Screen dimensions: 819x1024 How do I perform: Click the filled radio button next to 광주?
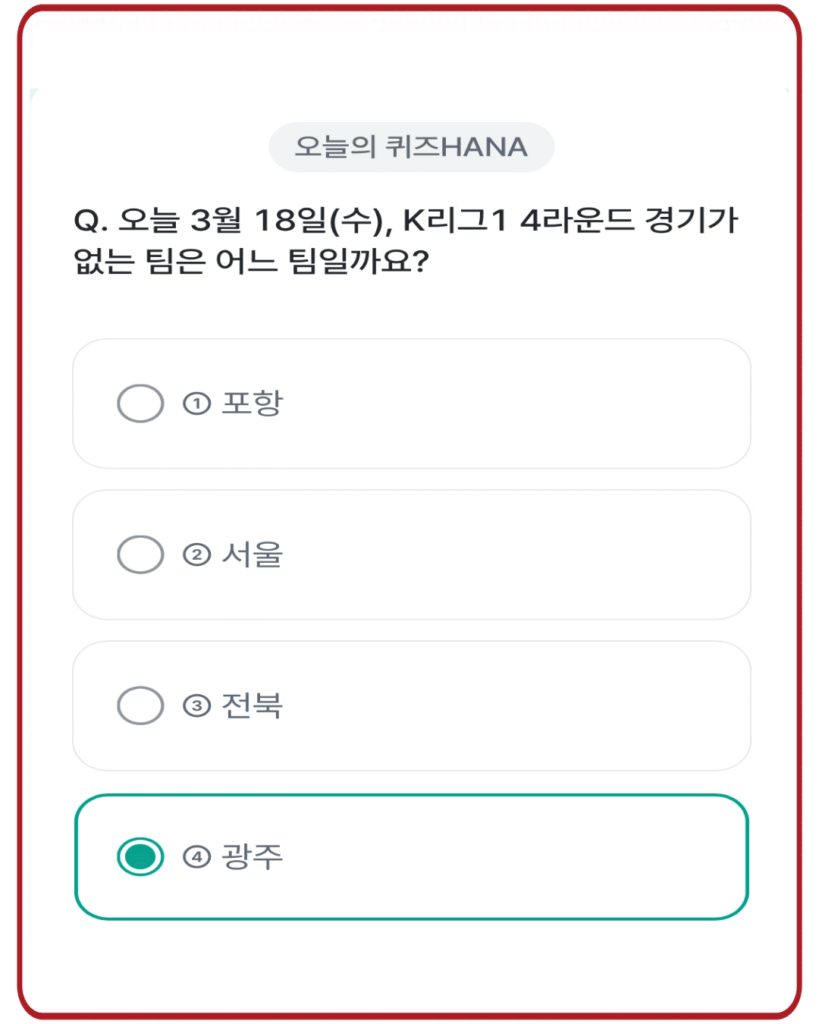[140, 855]
